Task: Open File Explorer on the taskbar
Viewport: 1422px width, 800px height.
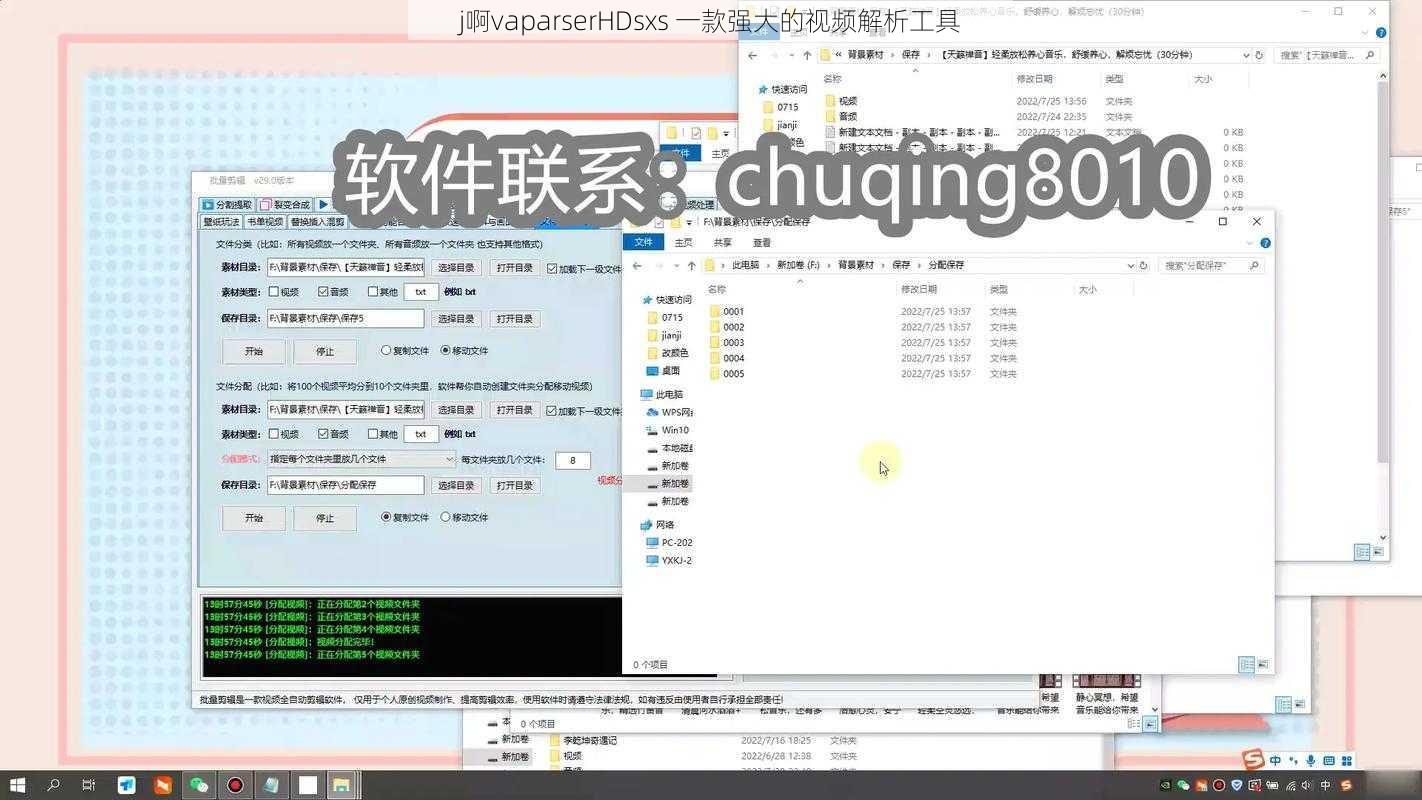Action: pyautogui.click(x=341, y=785)
